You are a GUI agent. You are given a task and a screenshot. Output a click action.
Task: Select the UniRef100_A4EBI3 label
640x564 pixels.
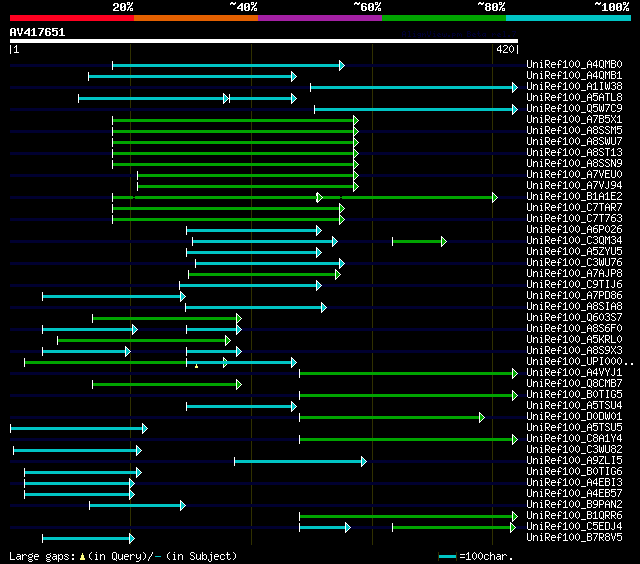click(x=574, y=483)
